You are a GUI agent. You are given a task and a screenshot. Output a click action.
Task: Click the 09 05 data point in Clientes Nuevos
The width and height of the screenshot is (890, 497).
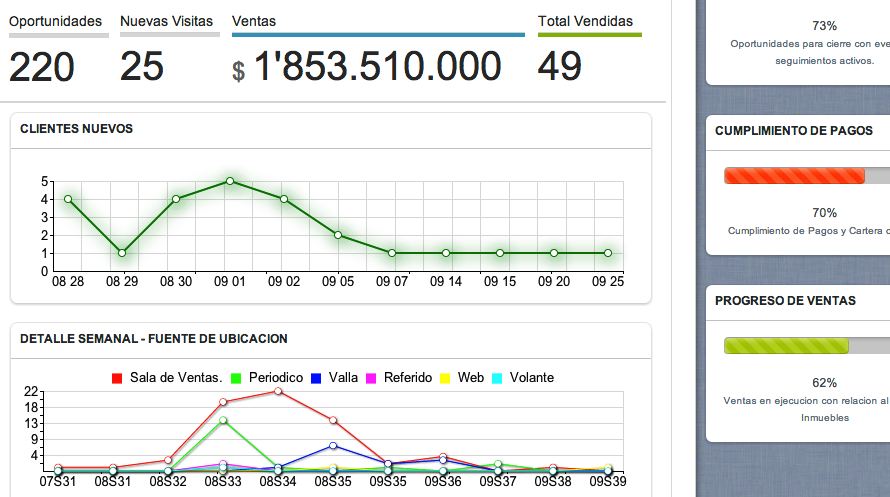click(x=338, y=235)
